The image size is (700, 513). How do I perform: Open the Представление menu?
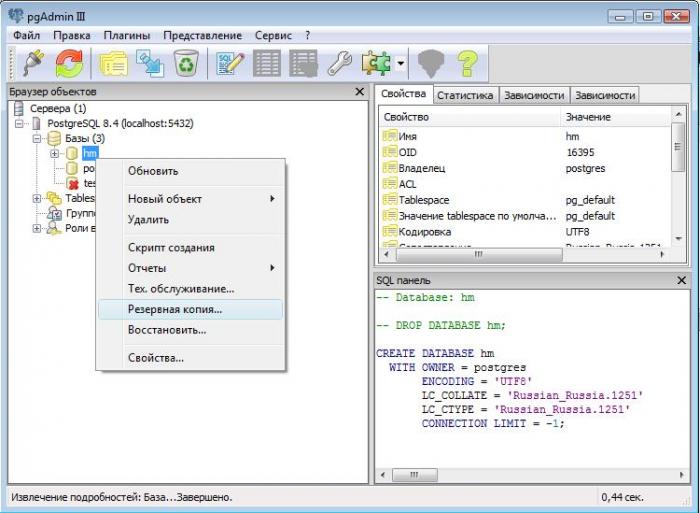202,35
